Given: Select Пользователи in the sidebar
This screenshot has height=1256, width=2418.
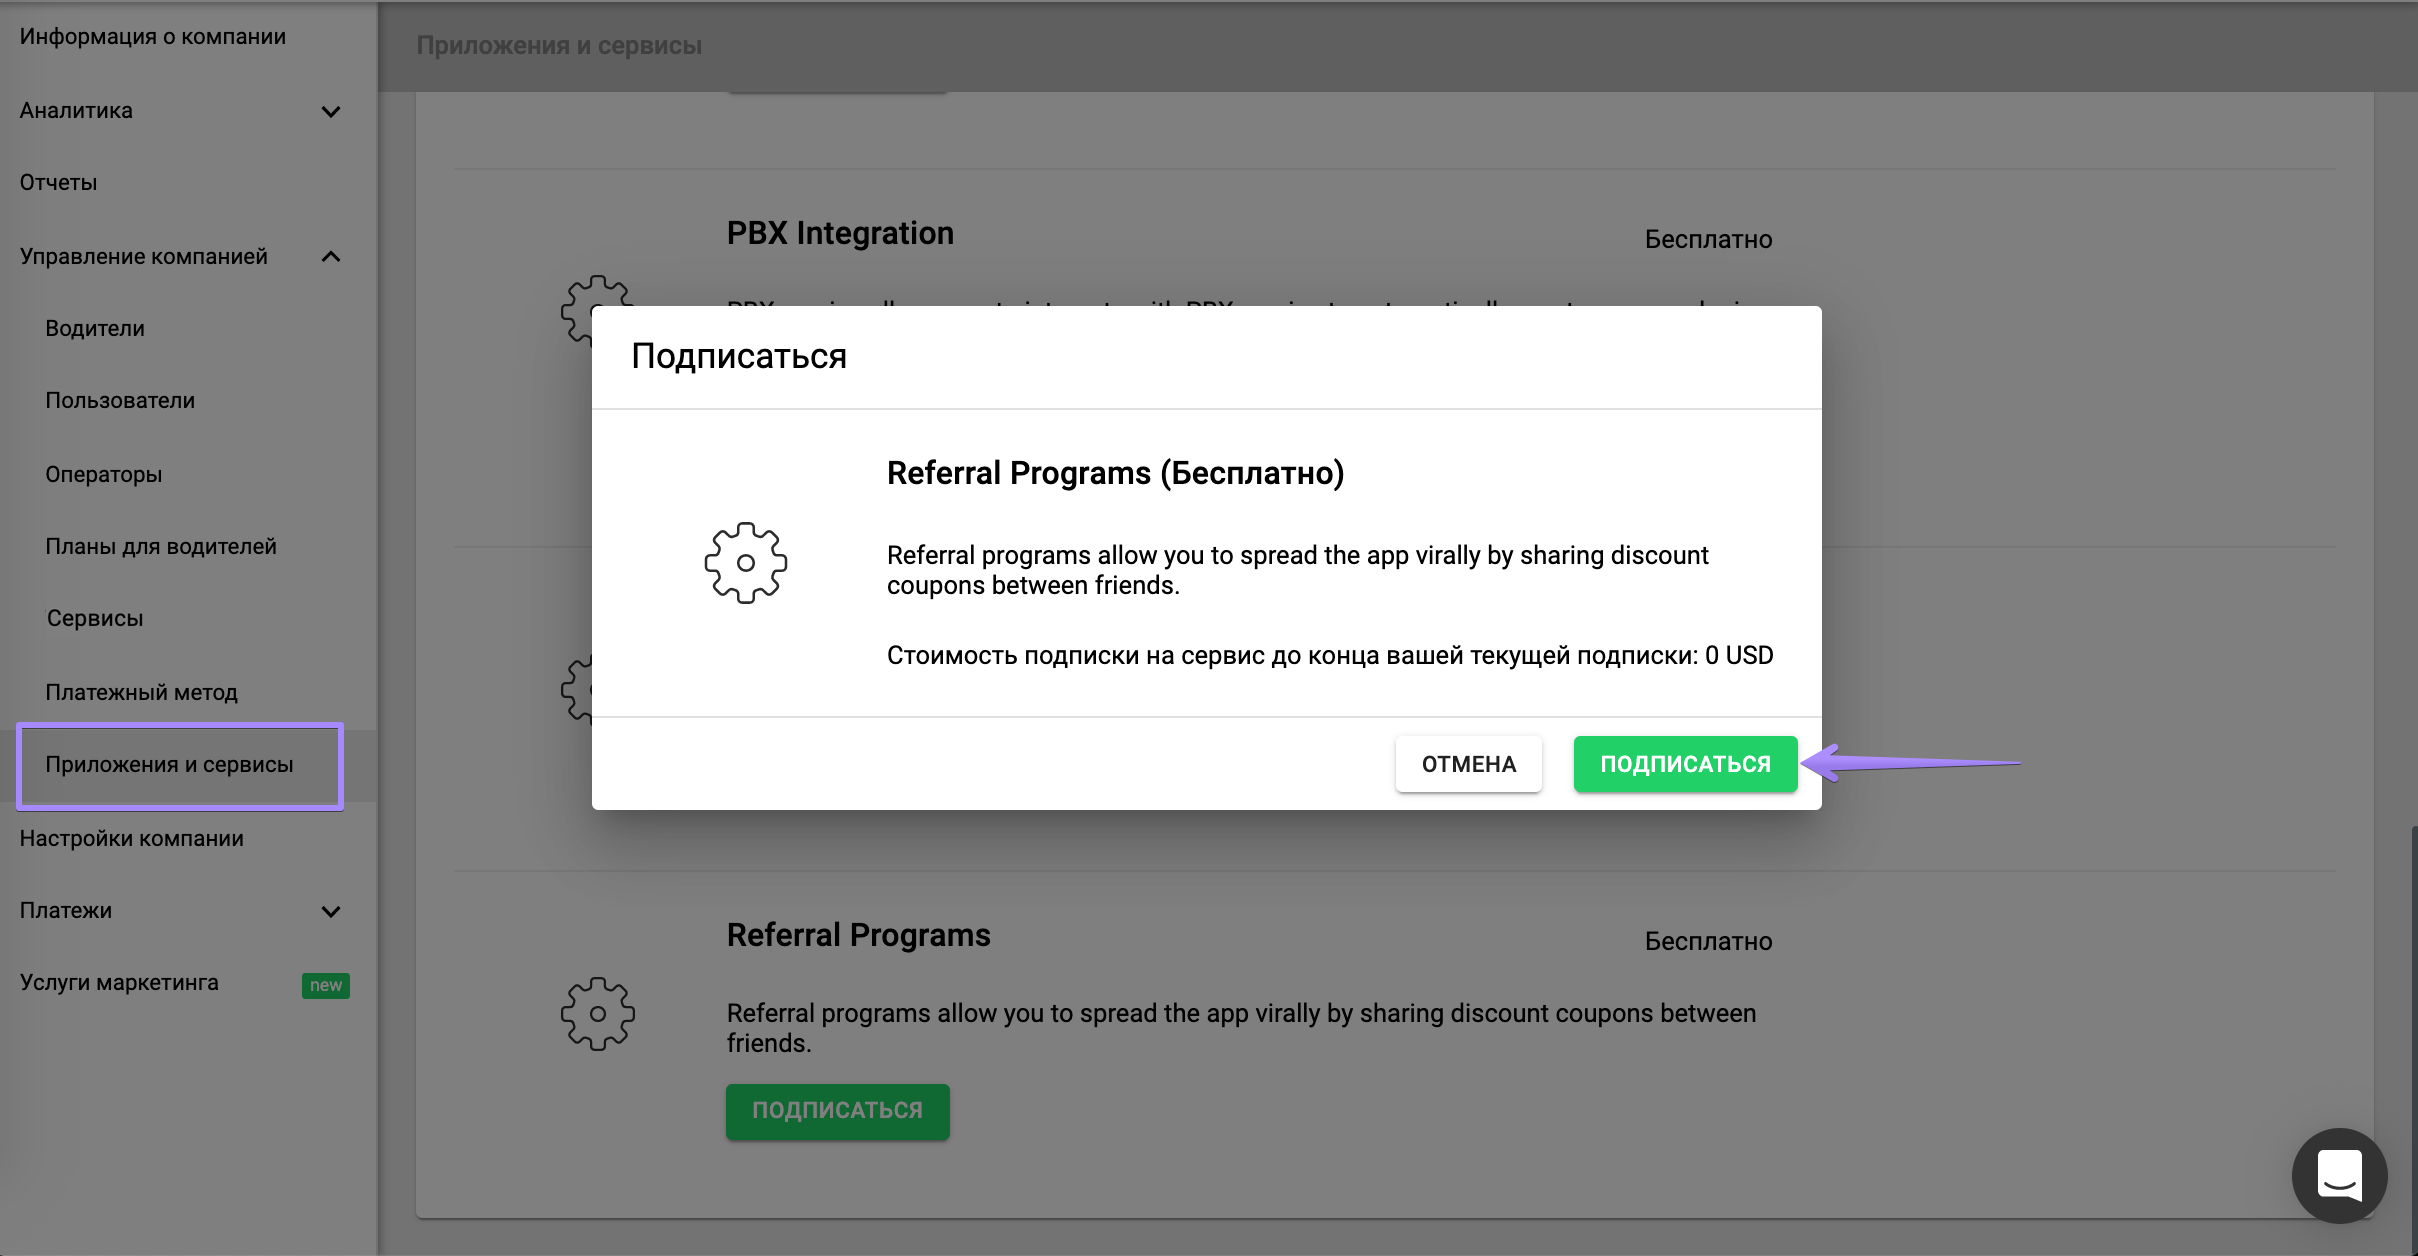Looking at the screenshot, I should 120,401.
